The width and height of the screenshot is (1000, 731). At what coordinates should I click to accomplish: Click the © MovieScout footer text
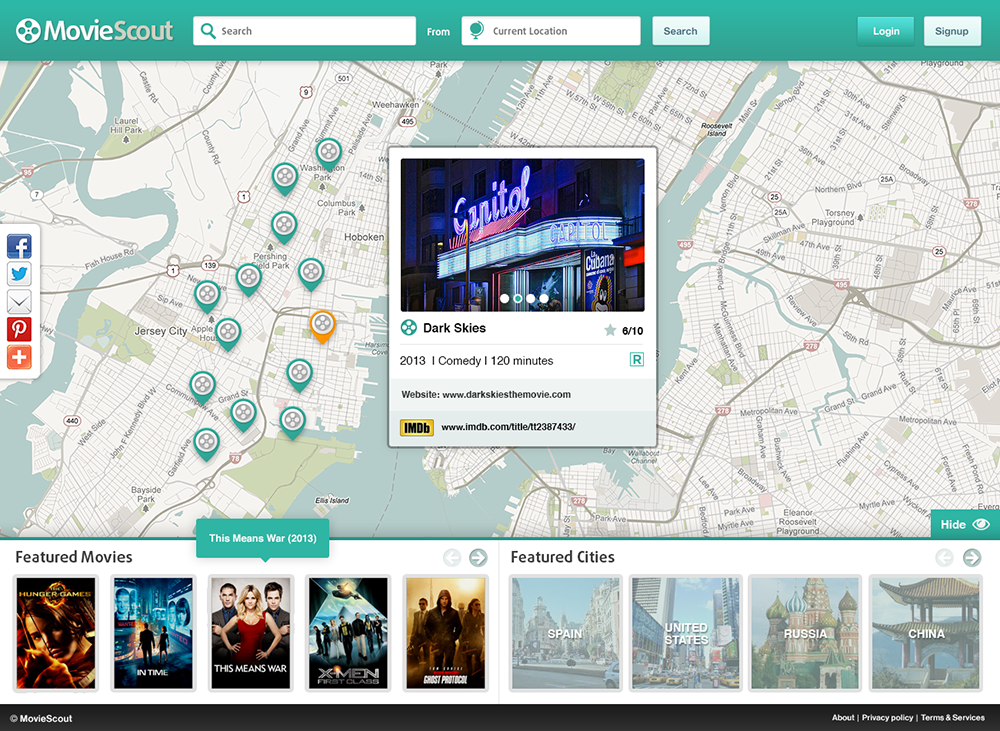coord(41,718)
